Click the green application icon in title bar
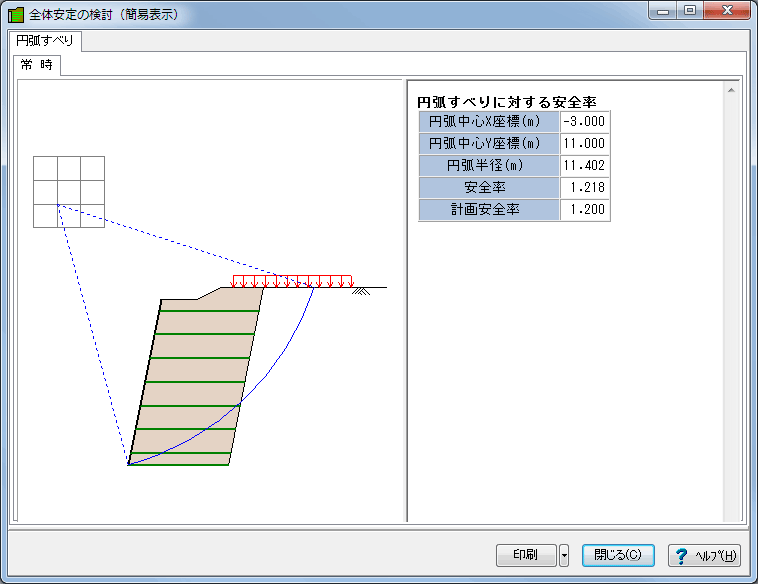Image resolution: width=758 pixels, height=584 pixels. coord(15,15)
